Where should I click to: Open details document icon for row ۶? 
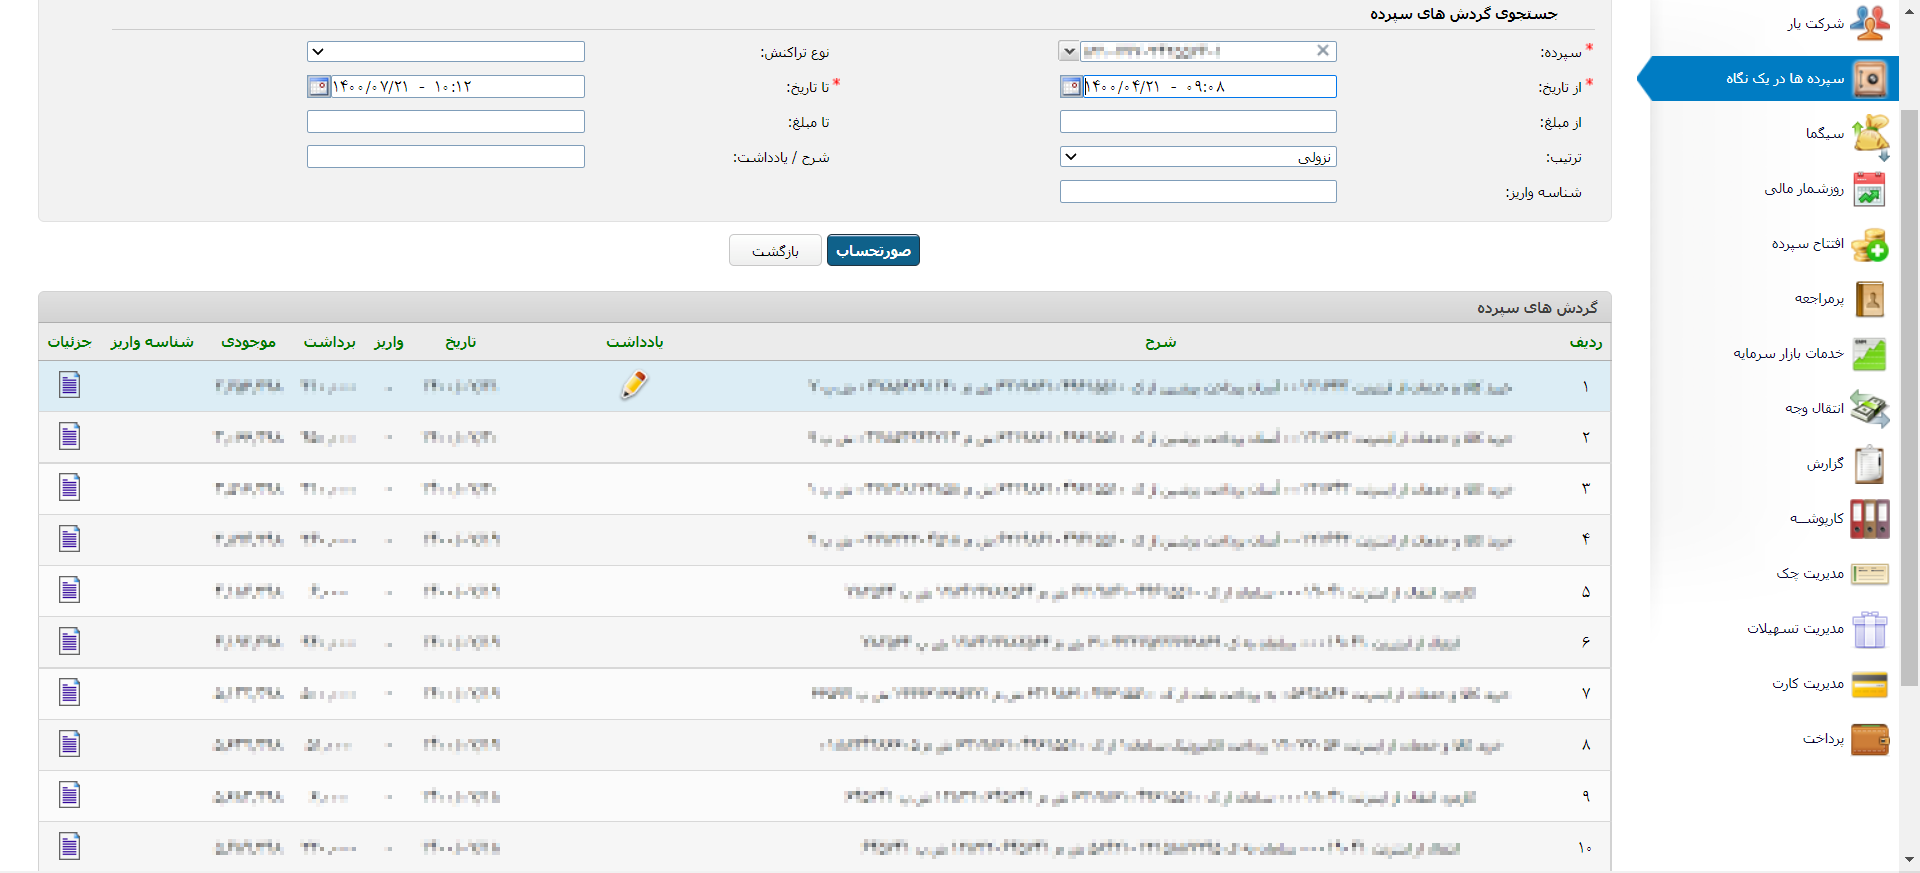click(x=69, y=641)
